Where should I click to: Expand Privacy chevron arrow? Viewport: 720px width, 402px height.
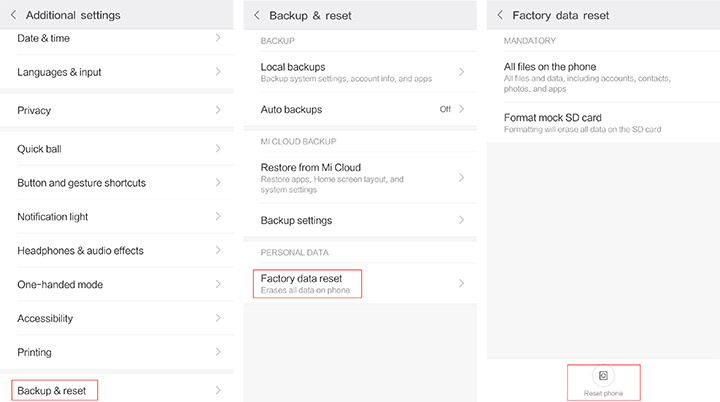click(x=218, y=110)
